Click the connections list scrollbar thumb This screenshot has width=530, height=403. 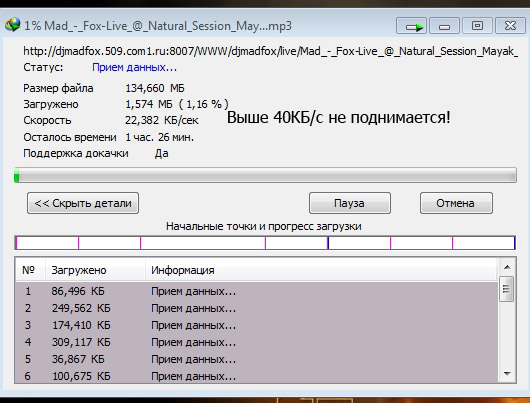pyautogui.click(x=506, y=289)
